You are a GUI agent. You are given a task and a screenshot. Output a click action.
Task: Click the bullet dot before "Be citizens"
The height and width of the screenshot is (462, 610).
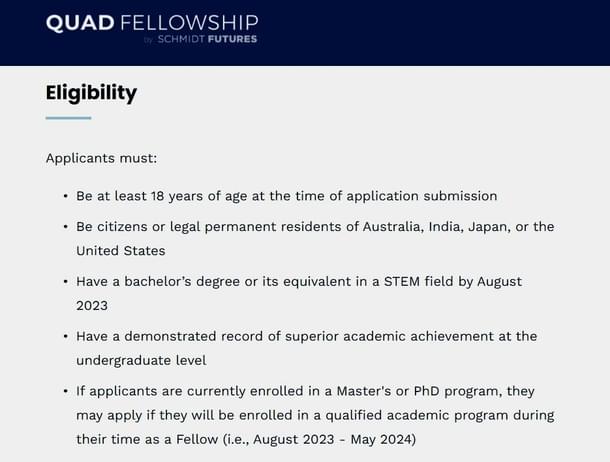pyautogui.click(x=65, y=227)
